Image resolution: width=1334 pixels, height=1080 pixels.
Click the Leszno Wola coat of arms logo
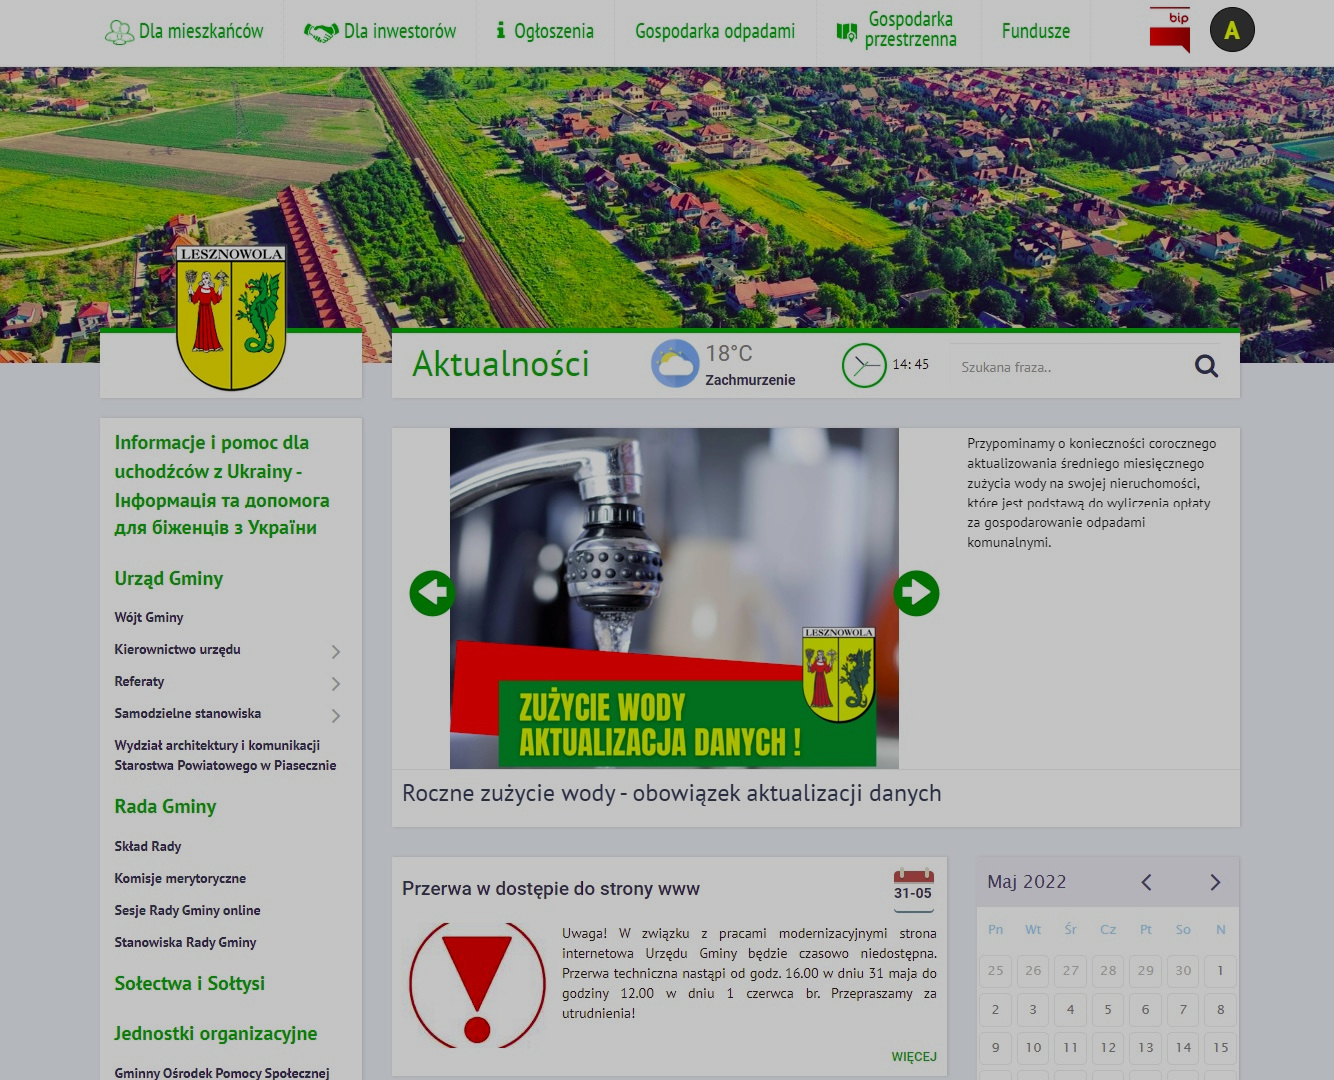231,317
